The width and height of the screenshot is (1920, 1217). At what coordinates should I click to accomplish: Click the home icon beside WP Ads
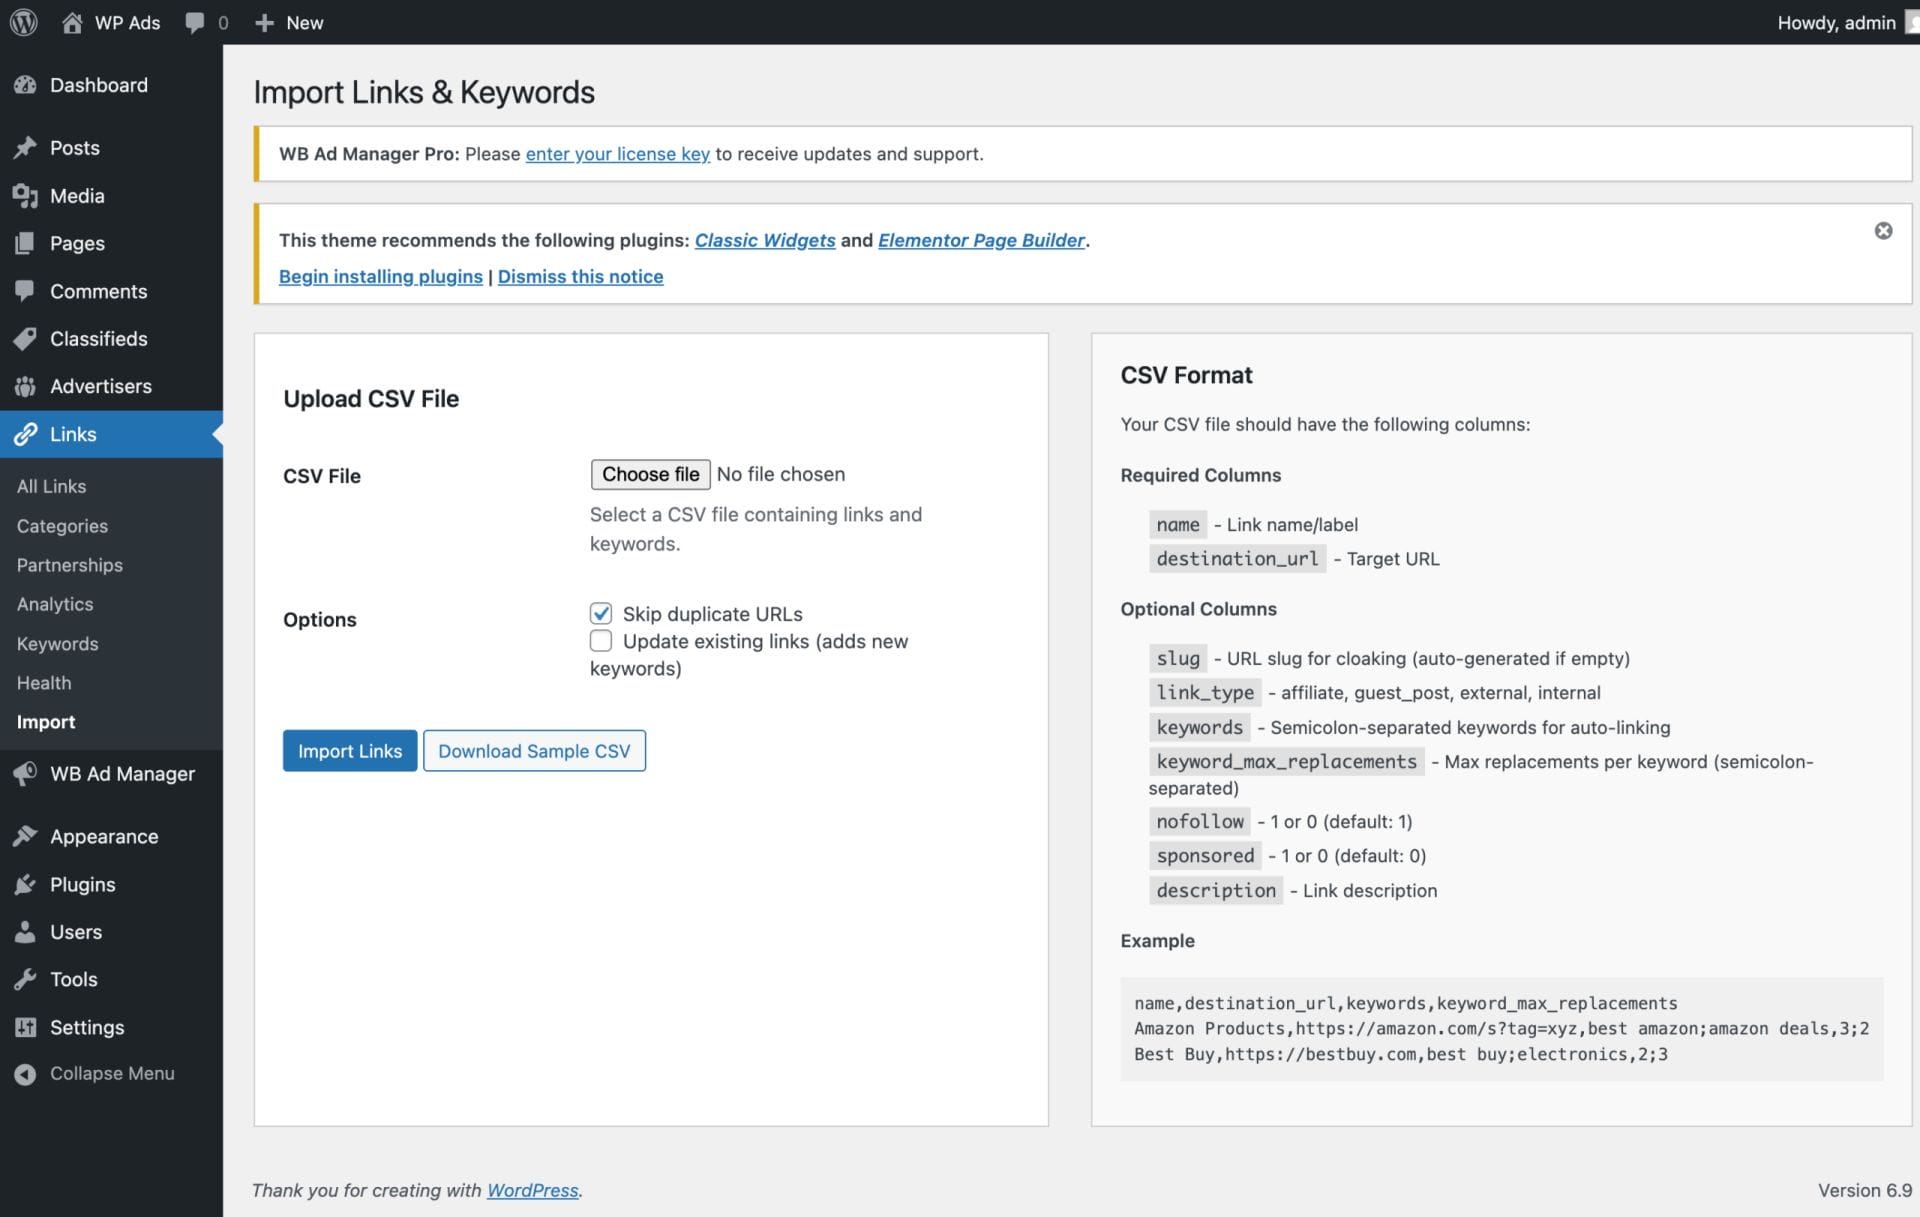[72, 22]
